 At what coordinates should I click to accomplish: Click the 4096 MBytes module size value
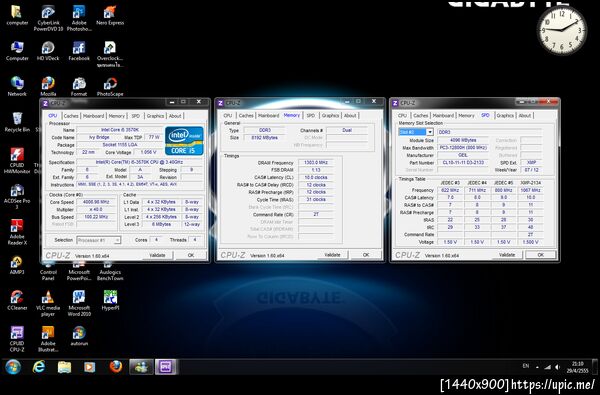tap(463, 140)
